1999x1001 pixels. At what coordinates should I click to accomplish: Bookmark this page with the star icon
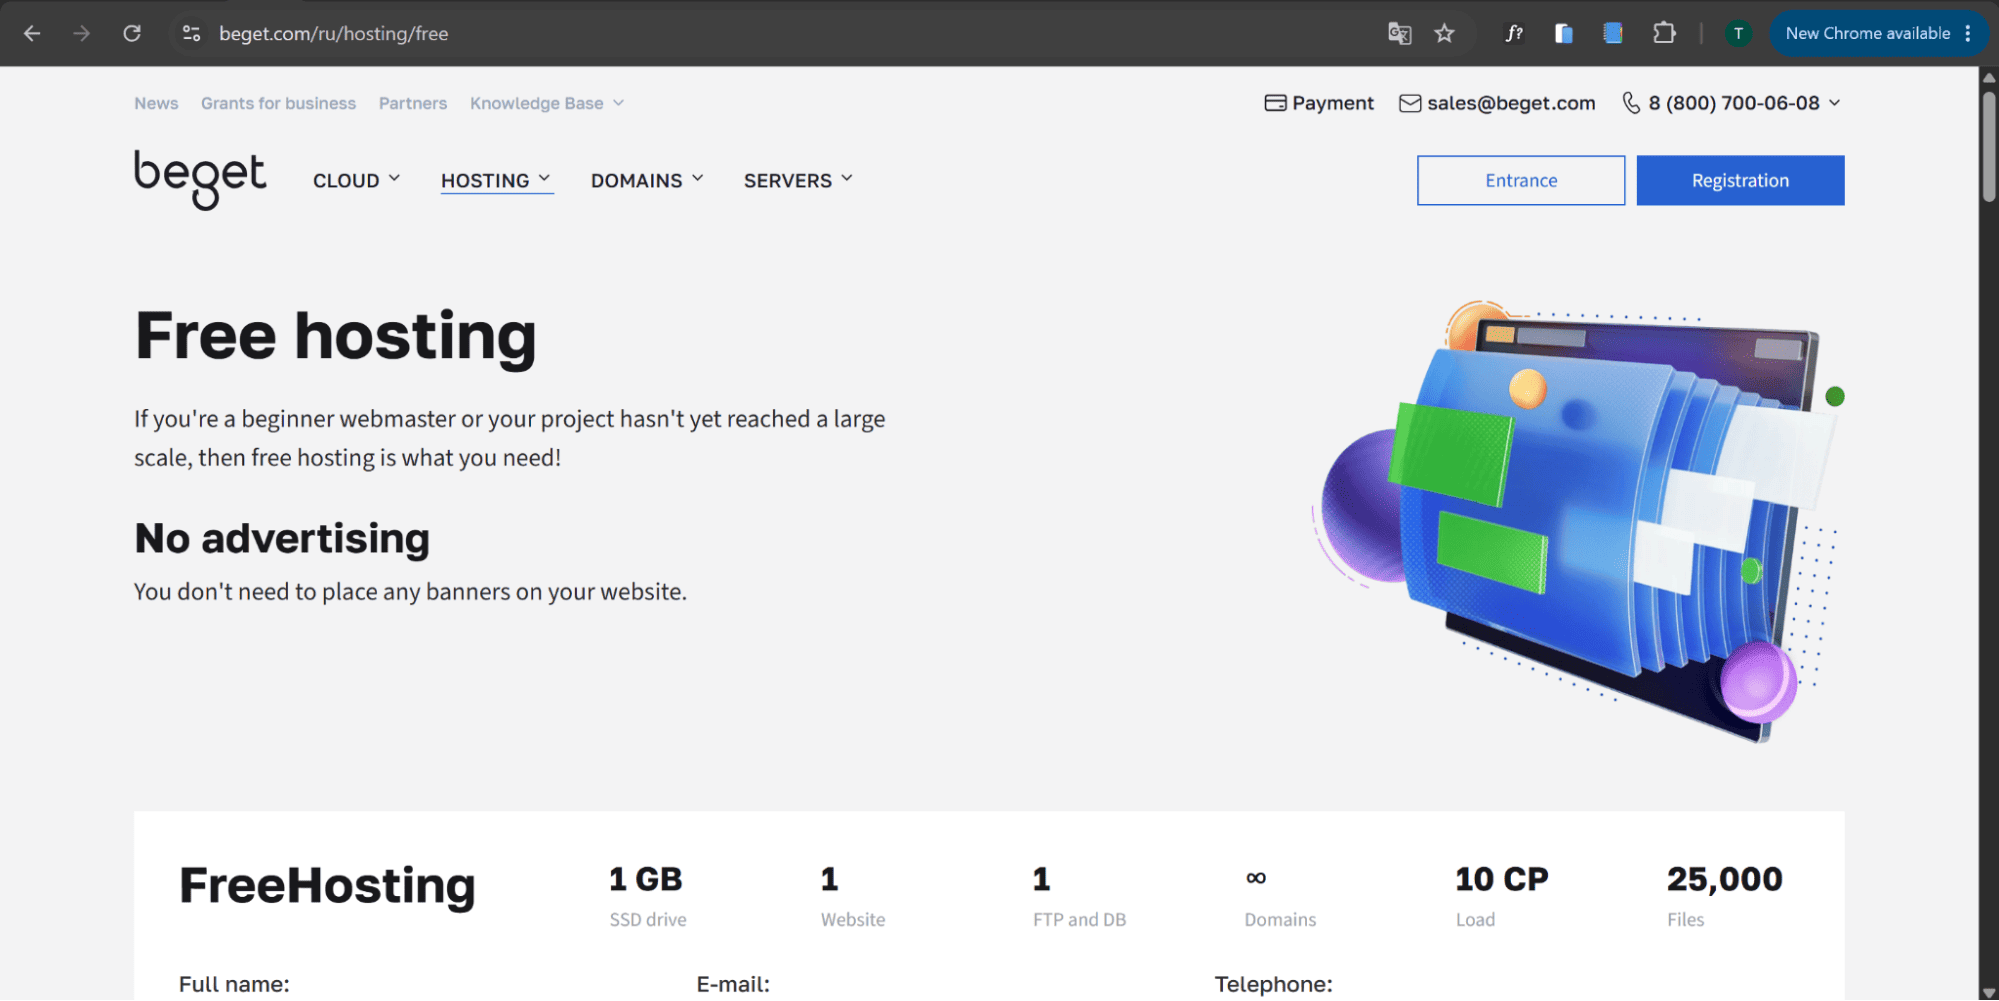coord(1444,33)
